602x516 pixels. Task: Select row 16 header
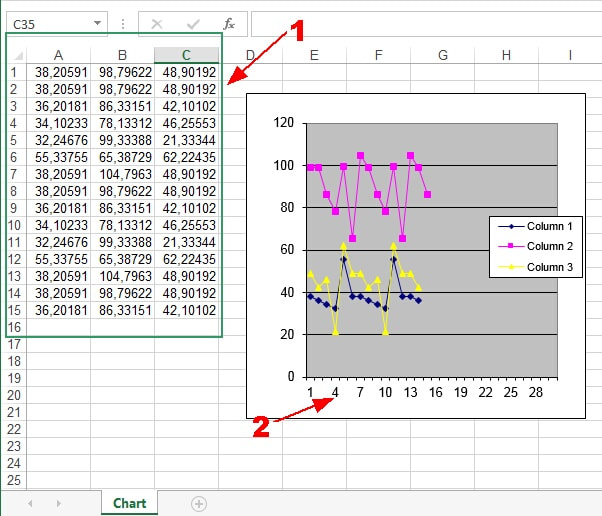pyautogui.click(x=14, y=327)
